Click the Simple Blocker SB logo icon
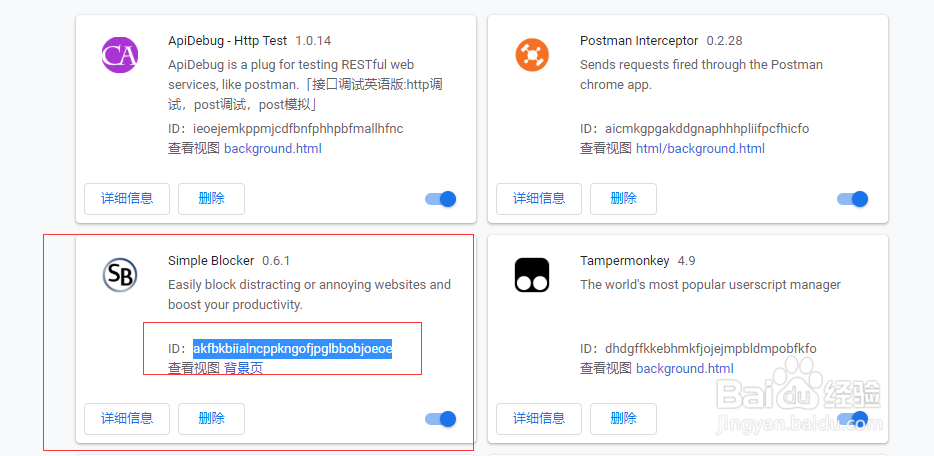 coord(120,275)
